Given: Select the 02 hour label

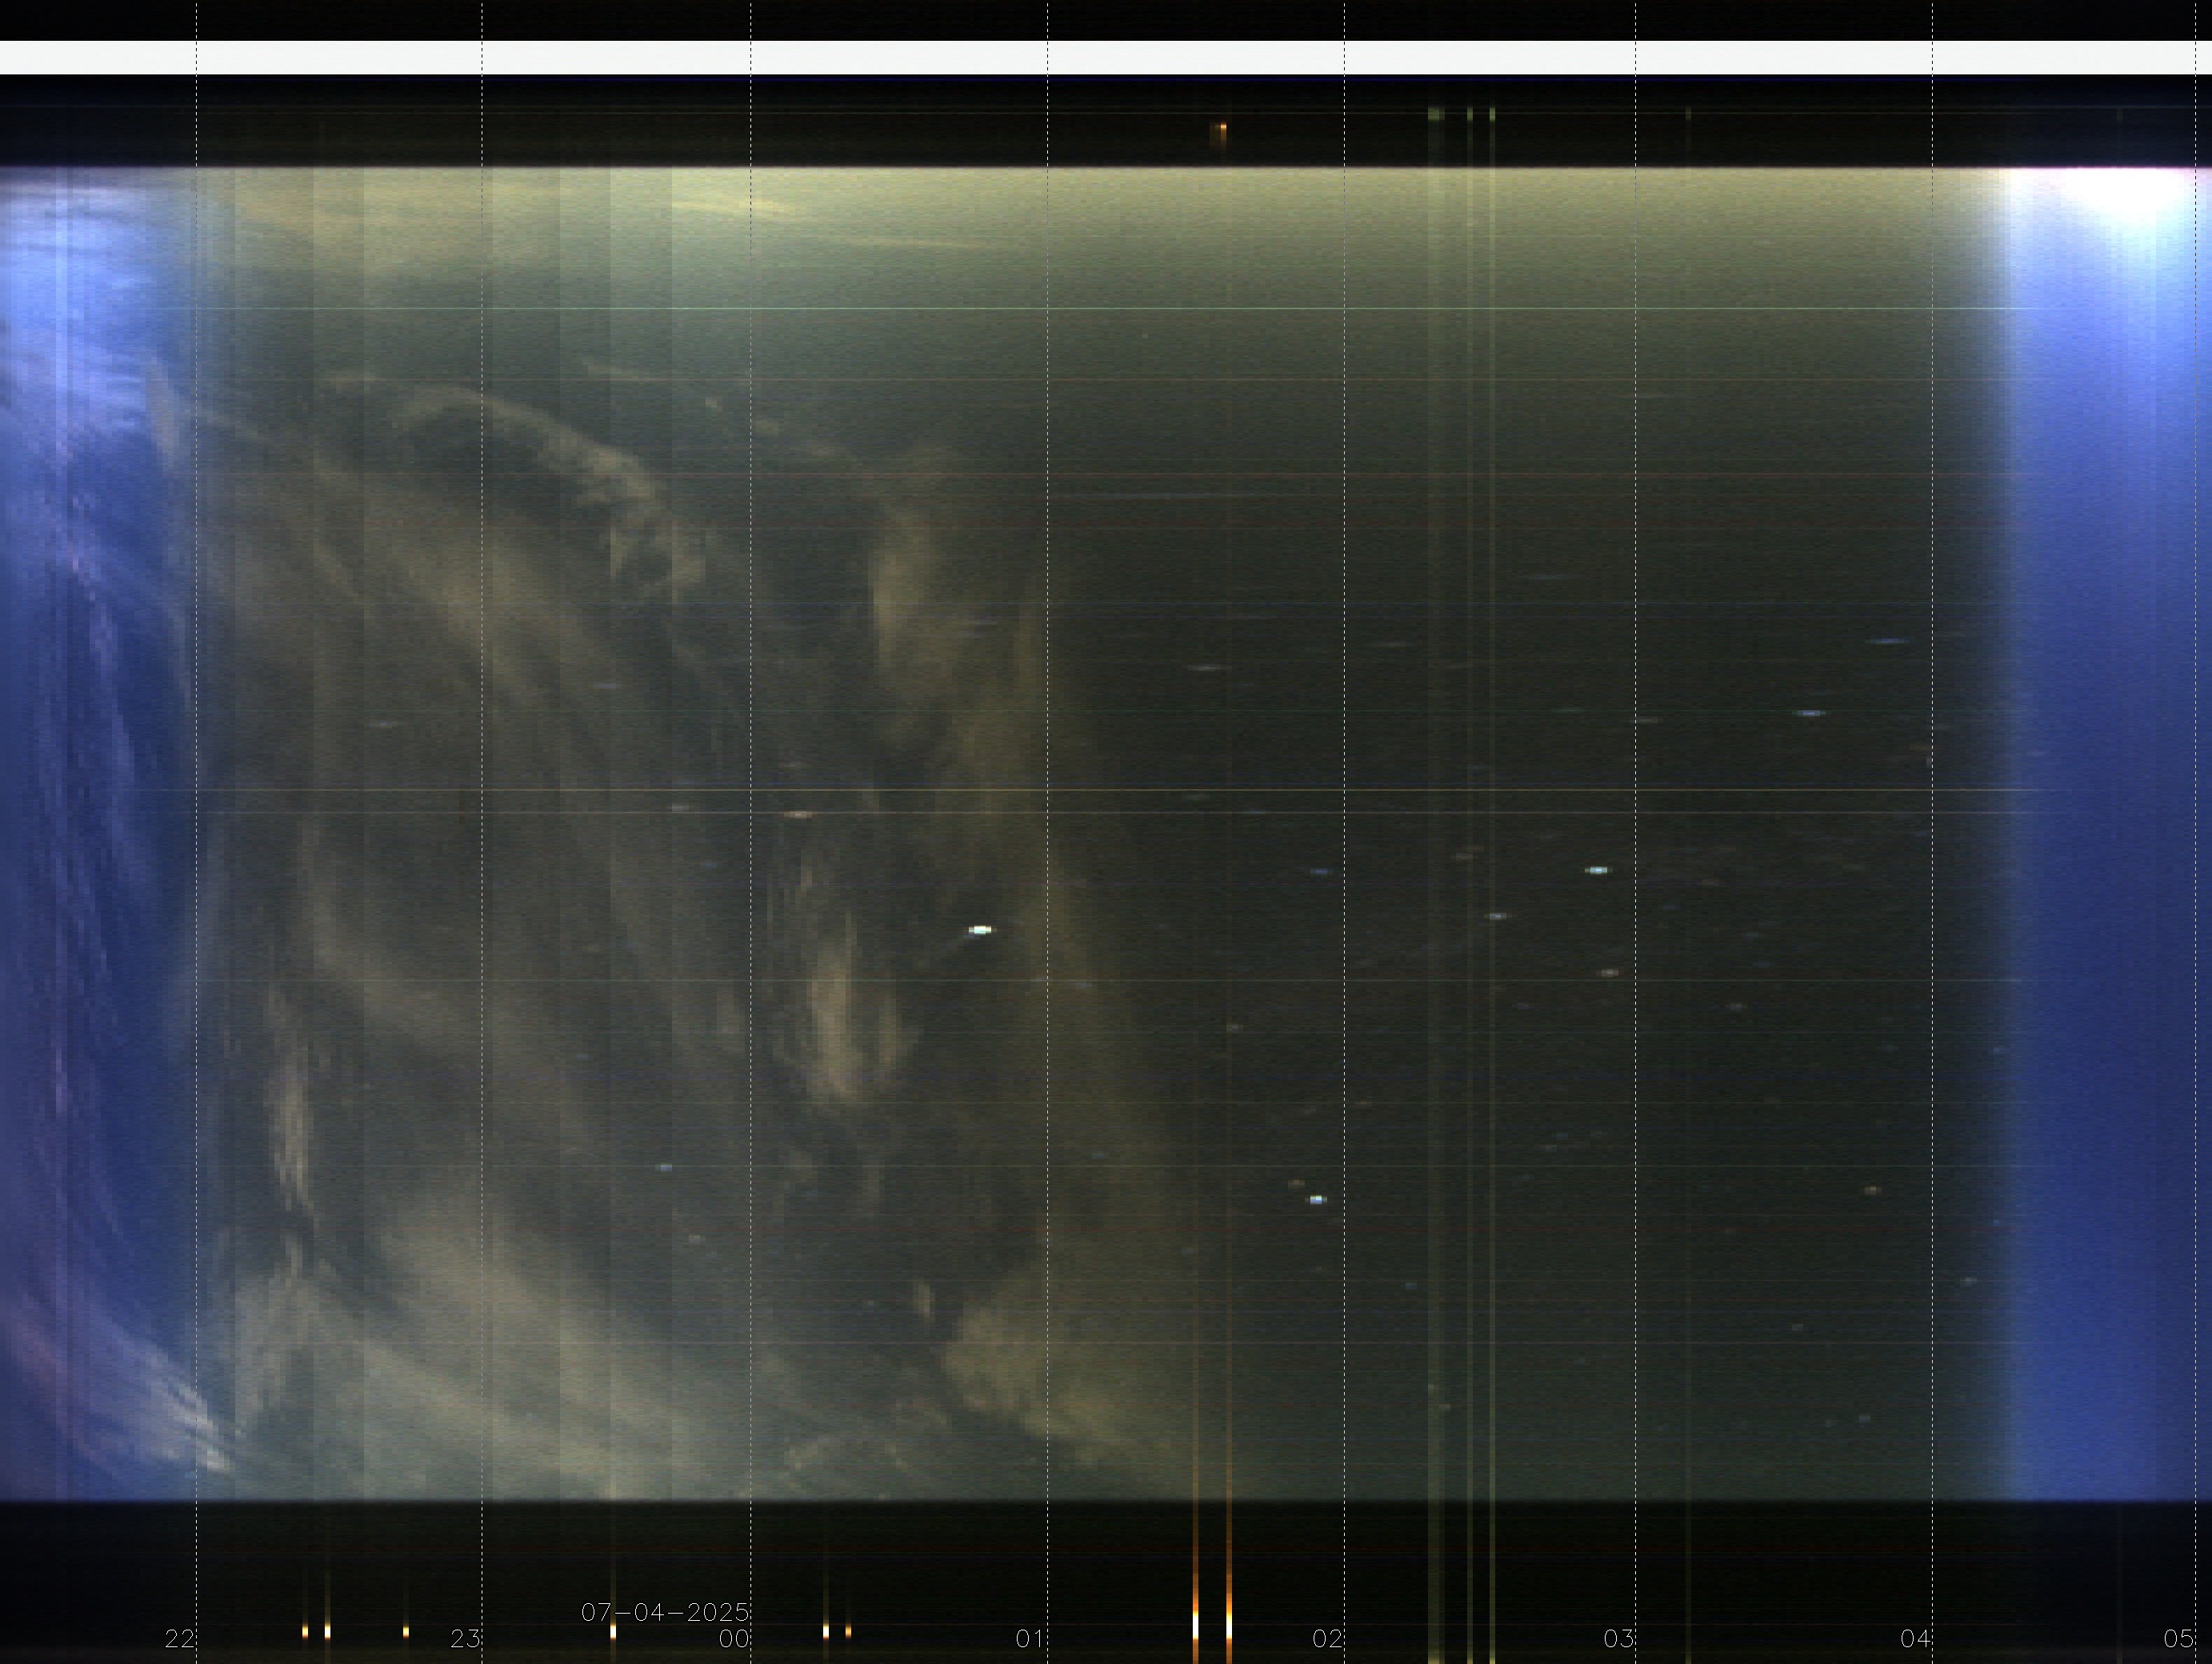Looking at the screenshot, I should click(1327, 1639).
